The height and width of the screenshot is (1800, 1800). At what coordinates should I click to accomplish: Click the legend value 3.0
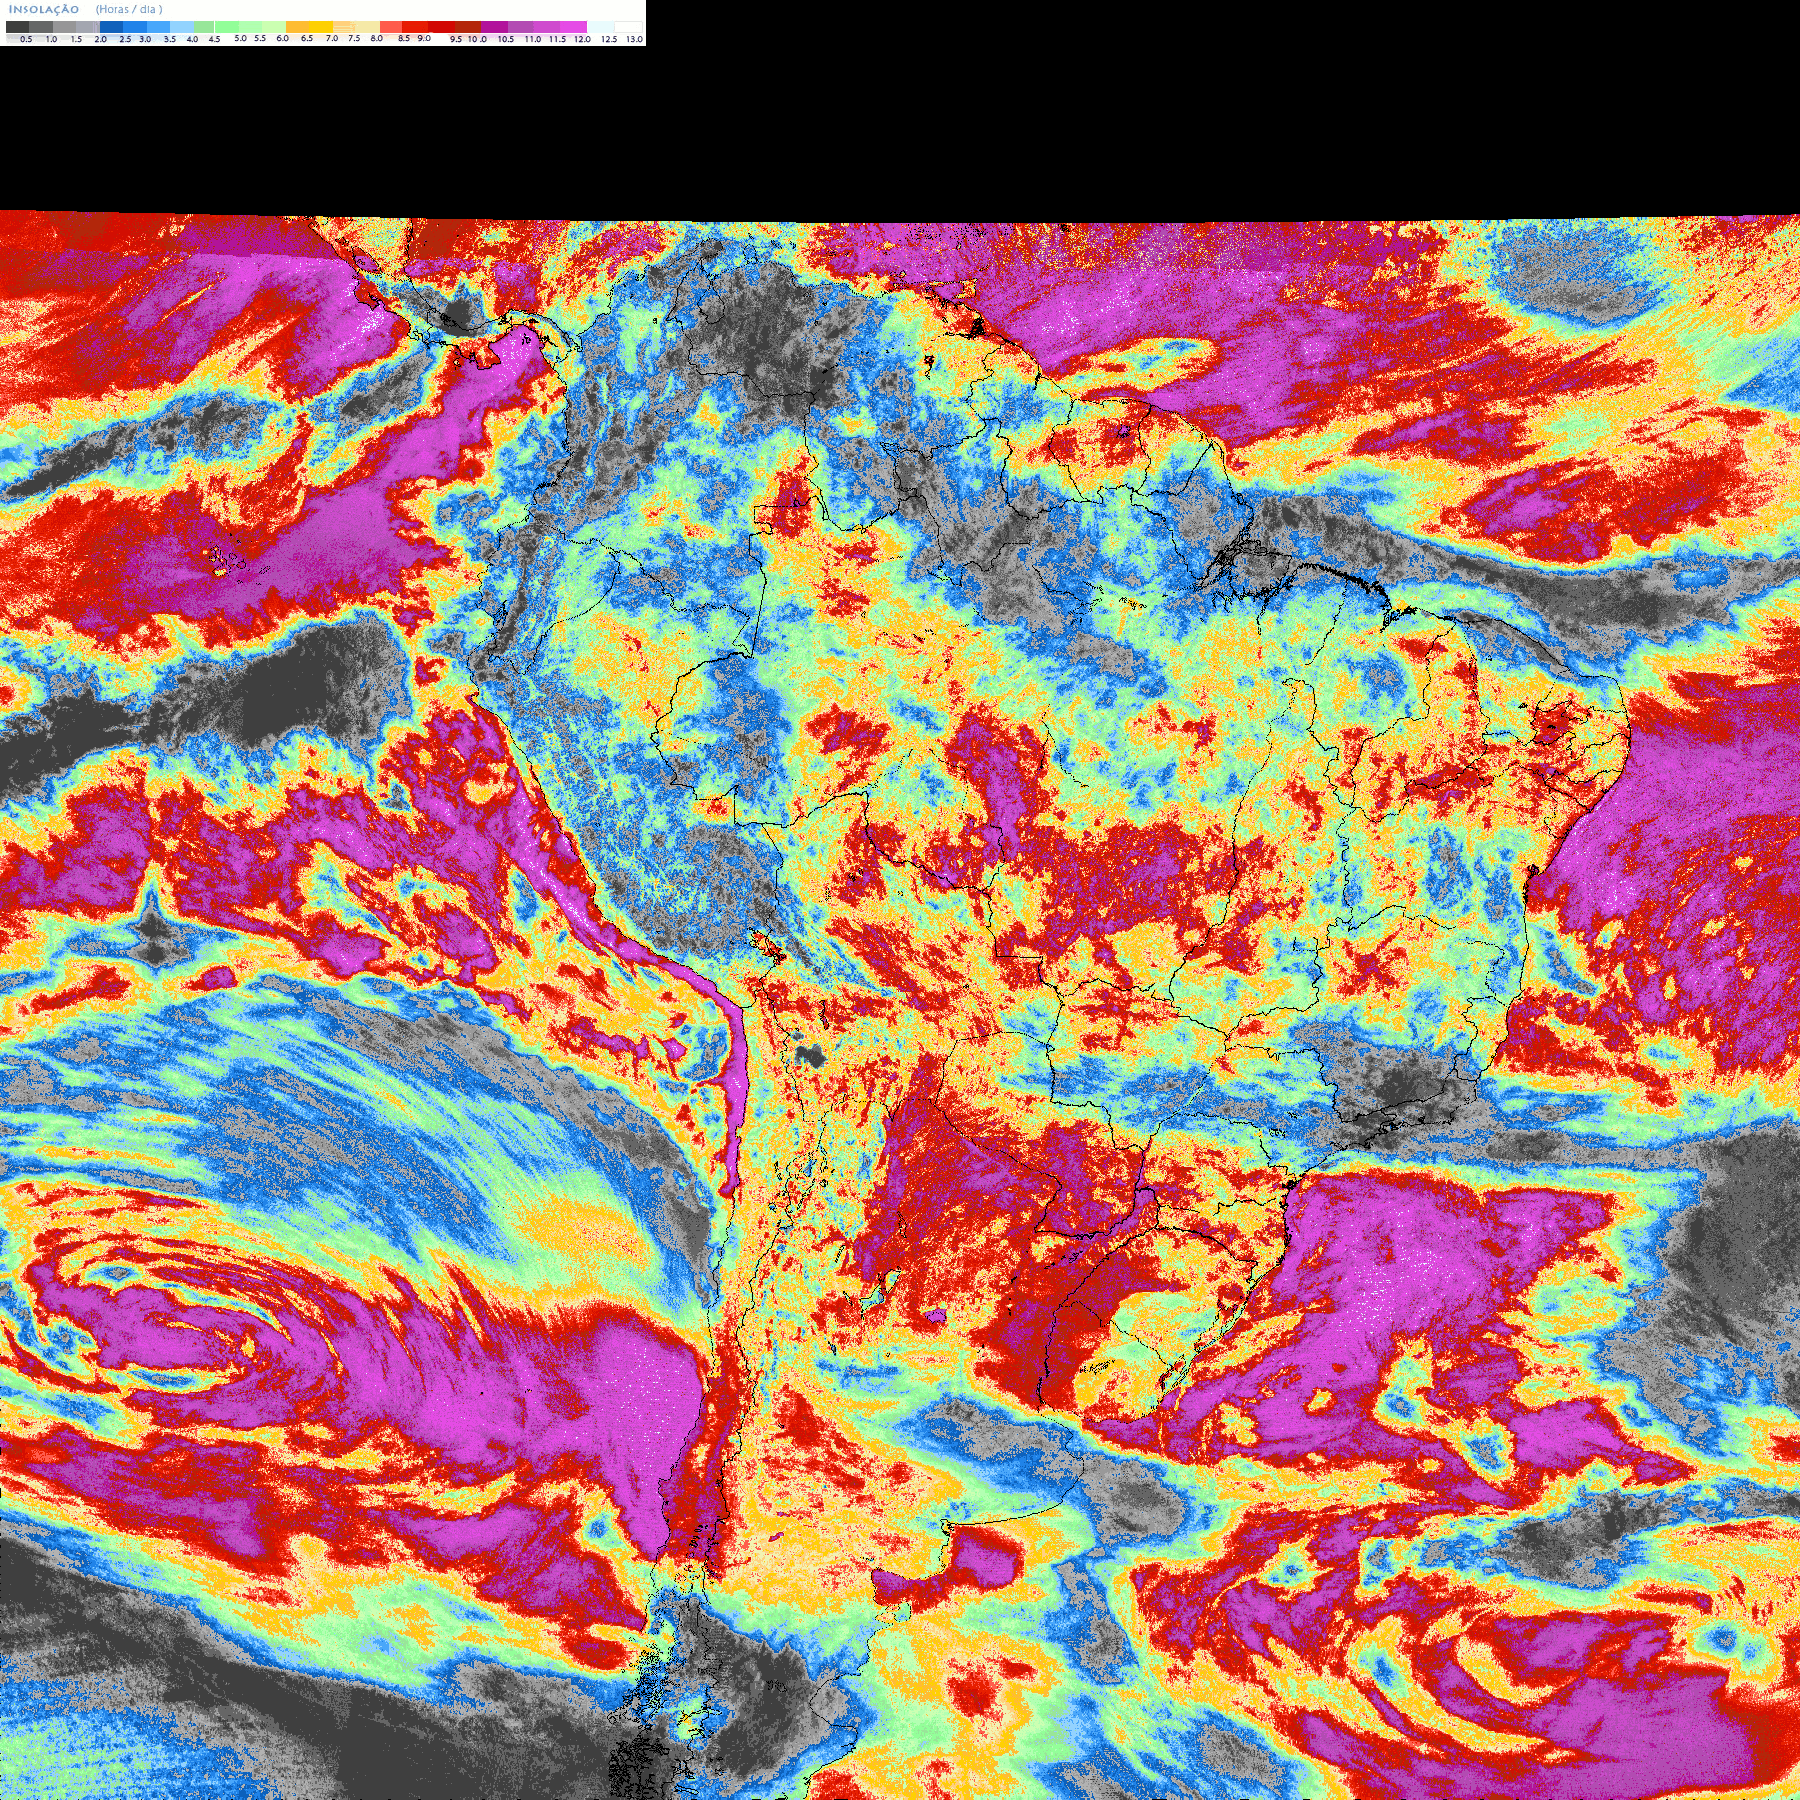(145, 39)
